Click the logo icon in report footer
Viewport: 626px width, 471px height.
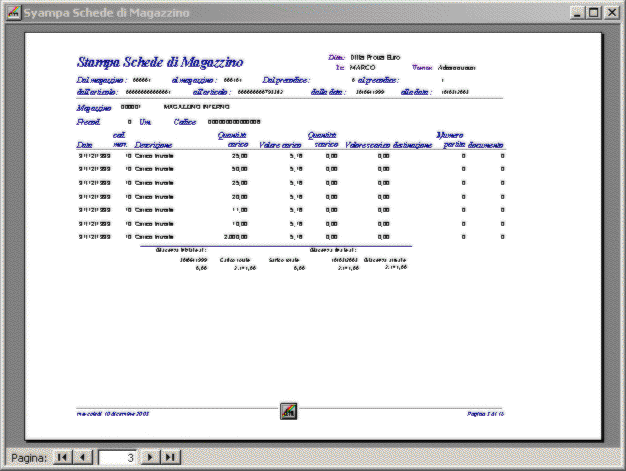[288, 411]
